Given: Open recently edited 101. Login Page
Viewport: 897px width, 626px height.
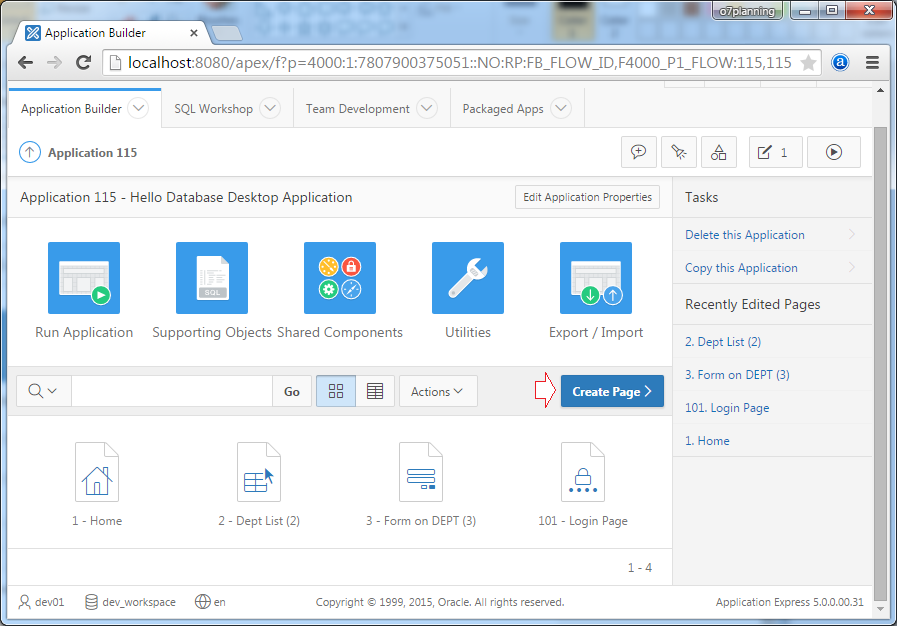Looking at the screenshot, I should 727,408.
